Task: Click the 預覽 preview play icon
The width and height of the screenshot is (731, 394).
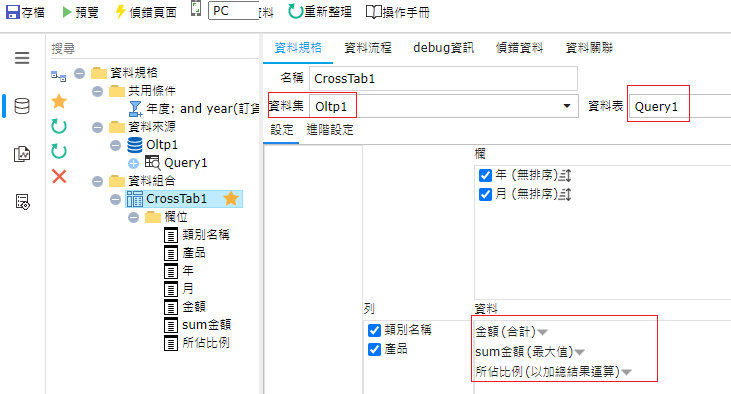Action: [67, 12]
